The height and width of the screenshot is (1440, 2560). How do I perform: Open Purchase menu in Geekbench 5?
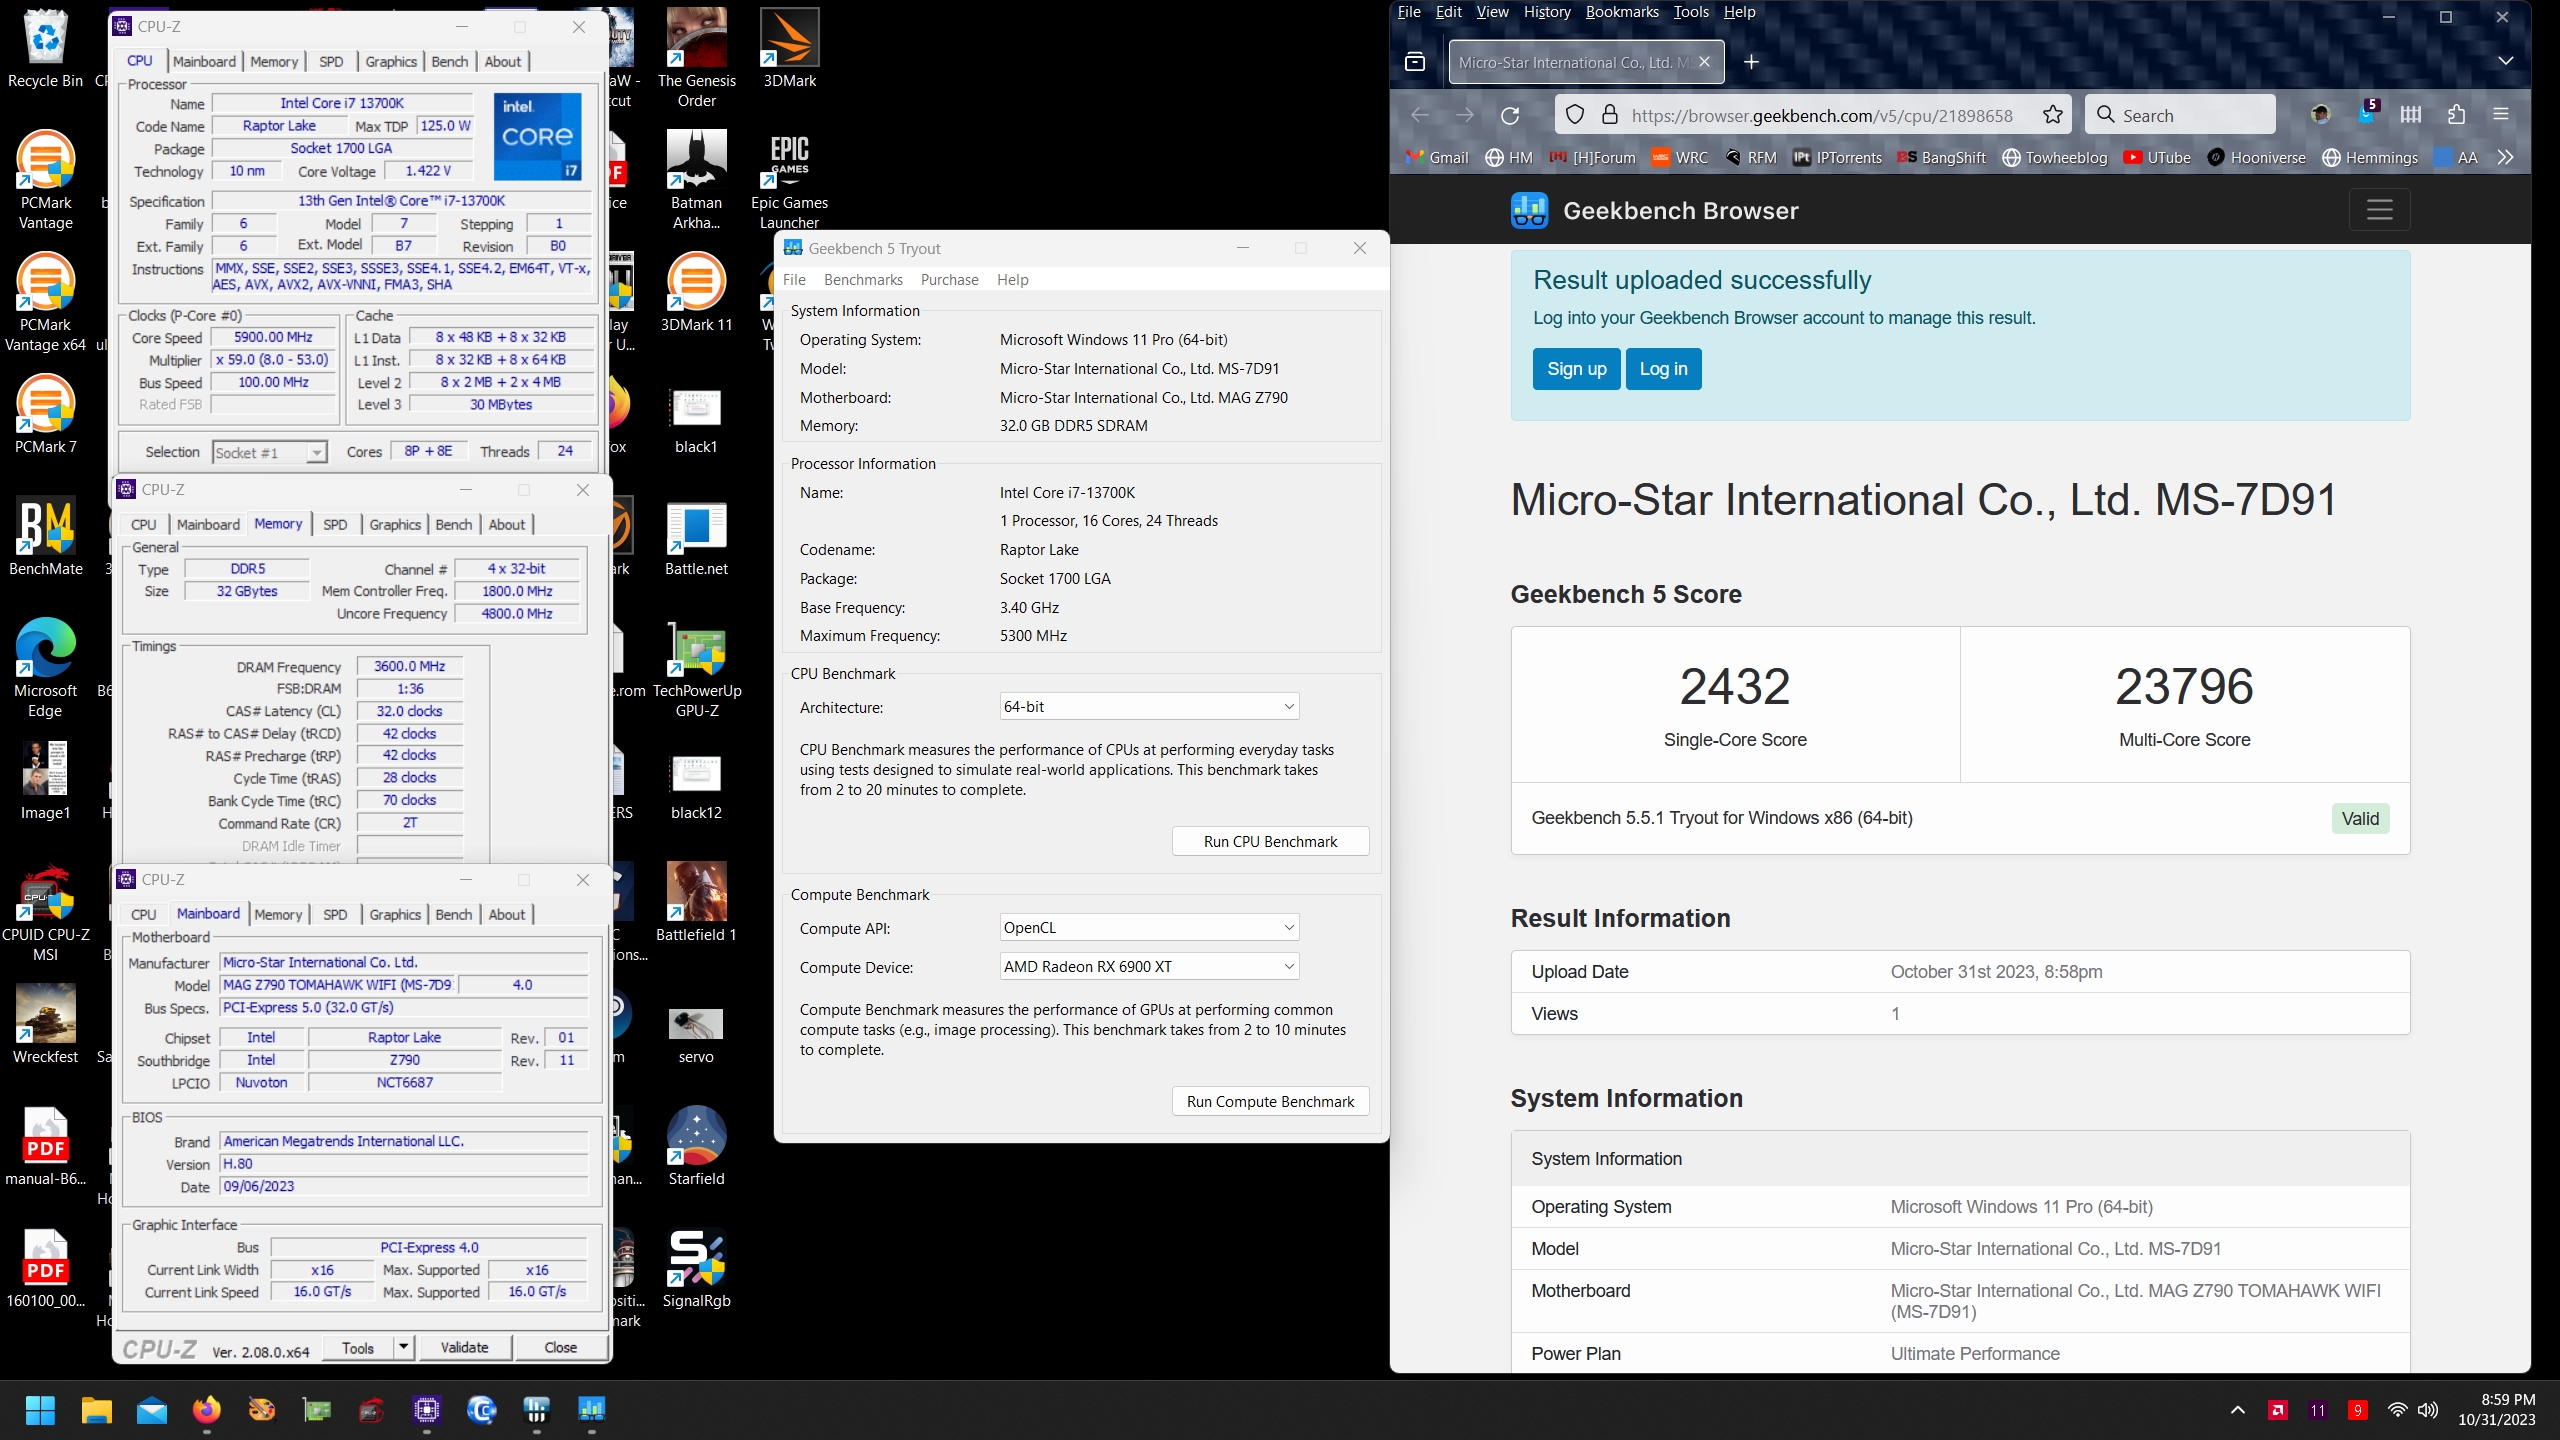point(949,279)
